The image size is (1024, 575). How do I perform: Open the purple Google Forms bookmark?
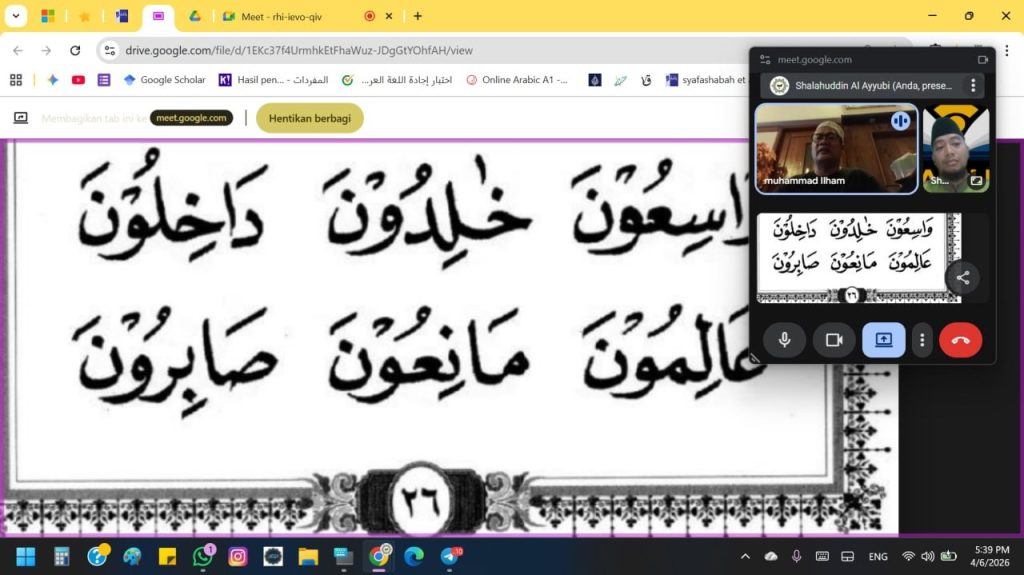tap(104, 80)
